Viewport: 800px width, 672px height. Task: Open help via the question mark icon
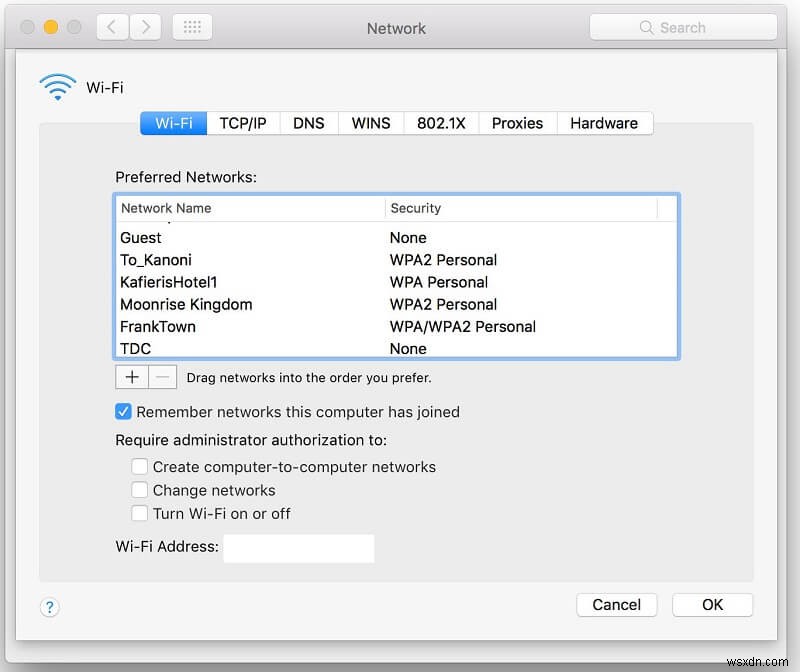tap(49, 607)
